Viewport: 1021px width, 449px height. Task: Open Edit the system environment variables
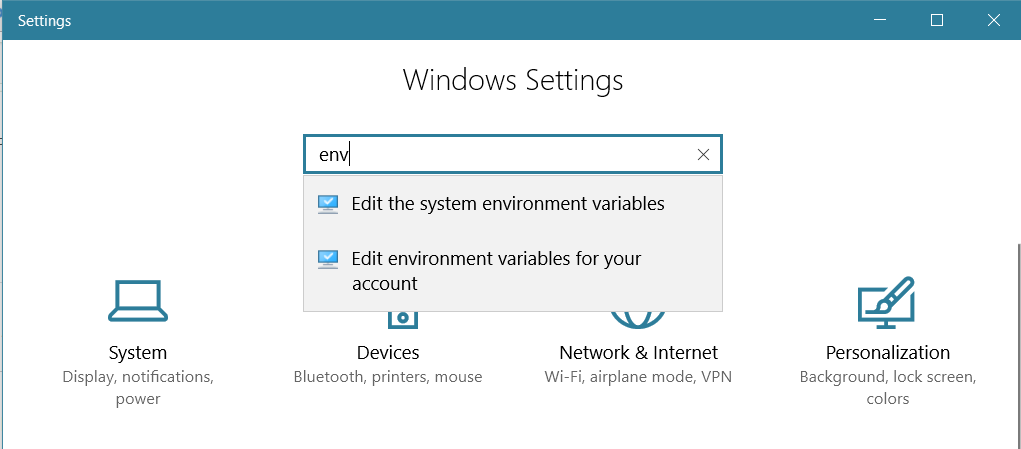[x=508, y=204]
